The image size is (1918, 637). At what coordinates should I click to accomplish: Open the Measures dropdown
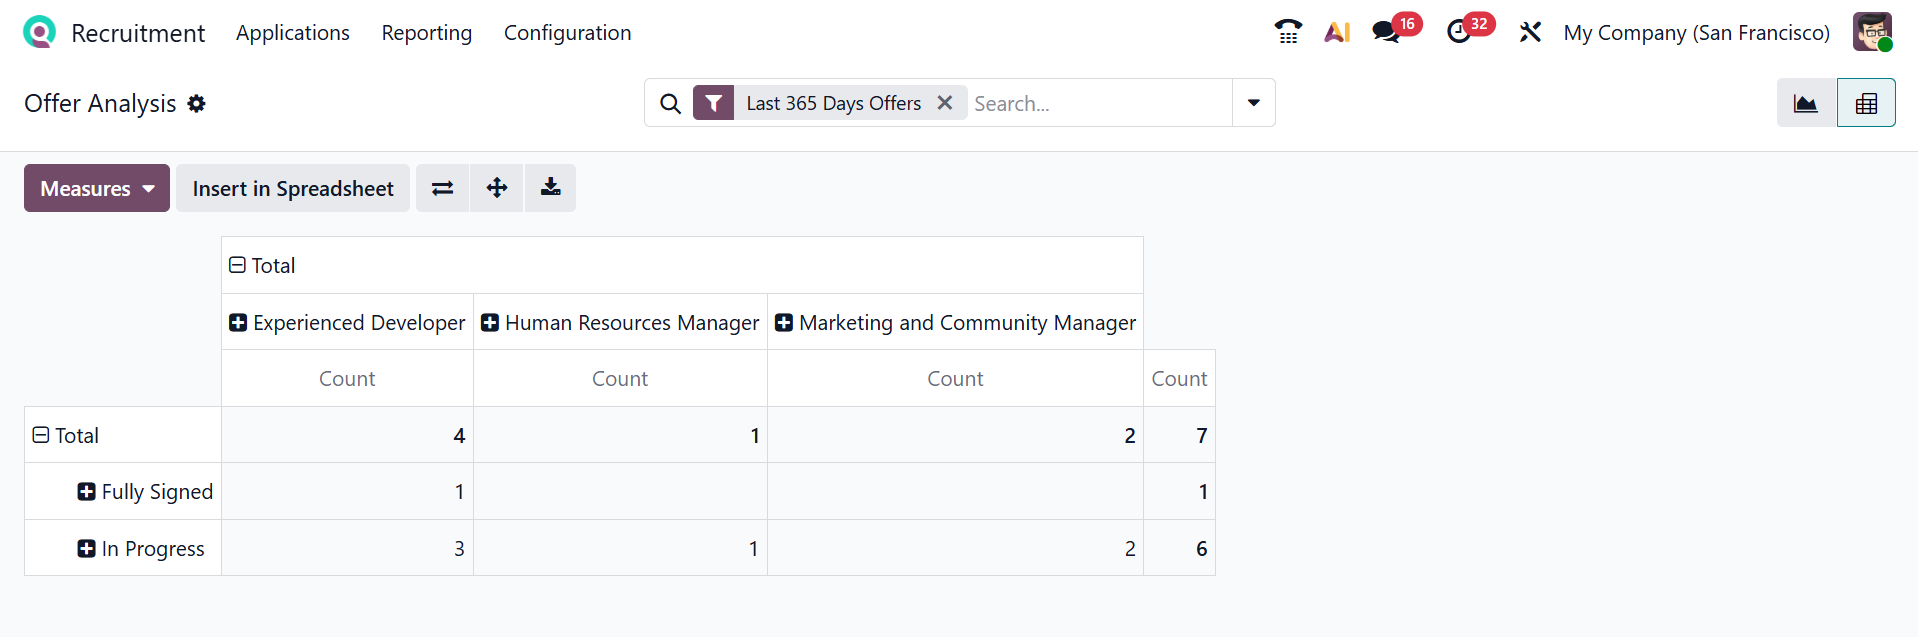[97, 188]
